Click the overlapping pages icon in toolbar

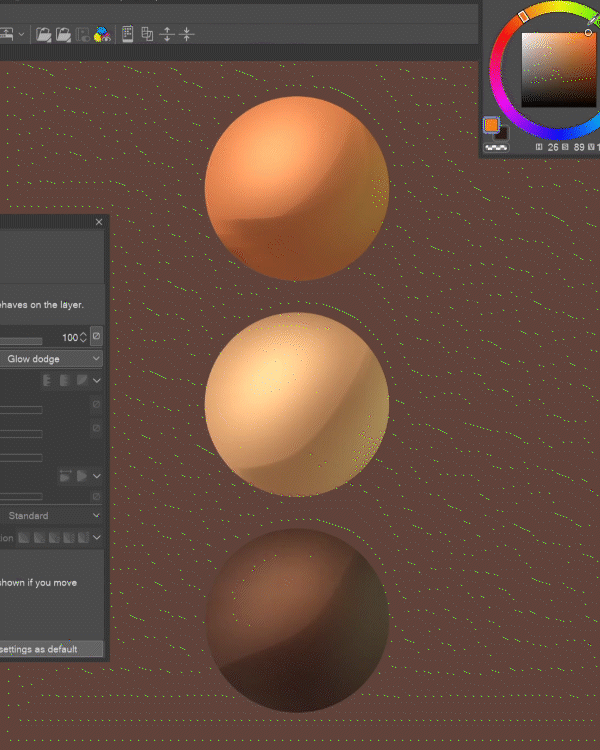(x=147, y=34)
